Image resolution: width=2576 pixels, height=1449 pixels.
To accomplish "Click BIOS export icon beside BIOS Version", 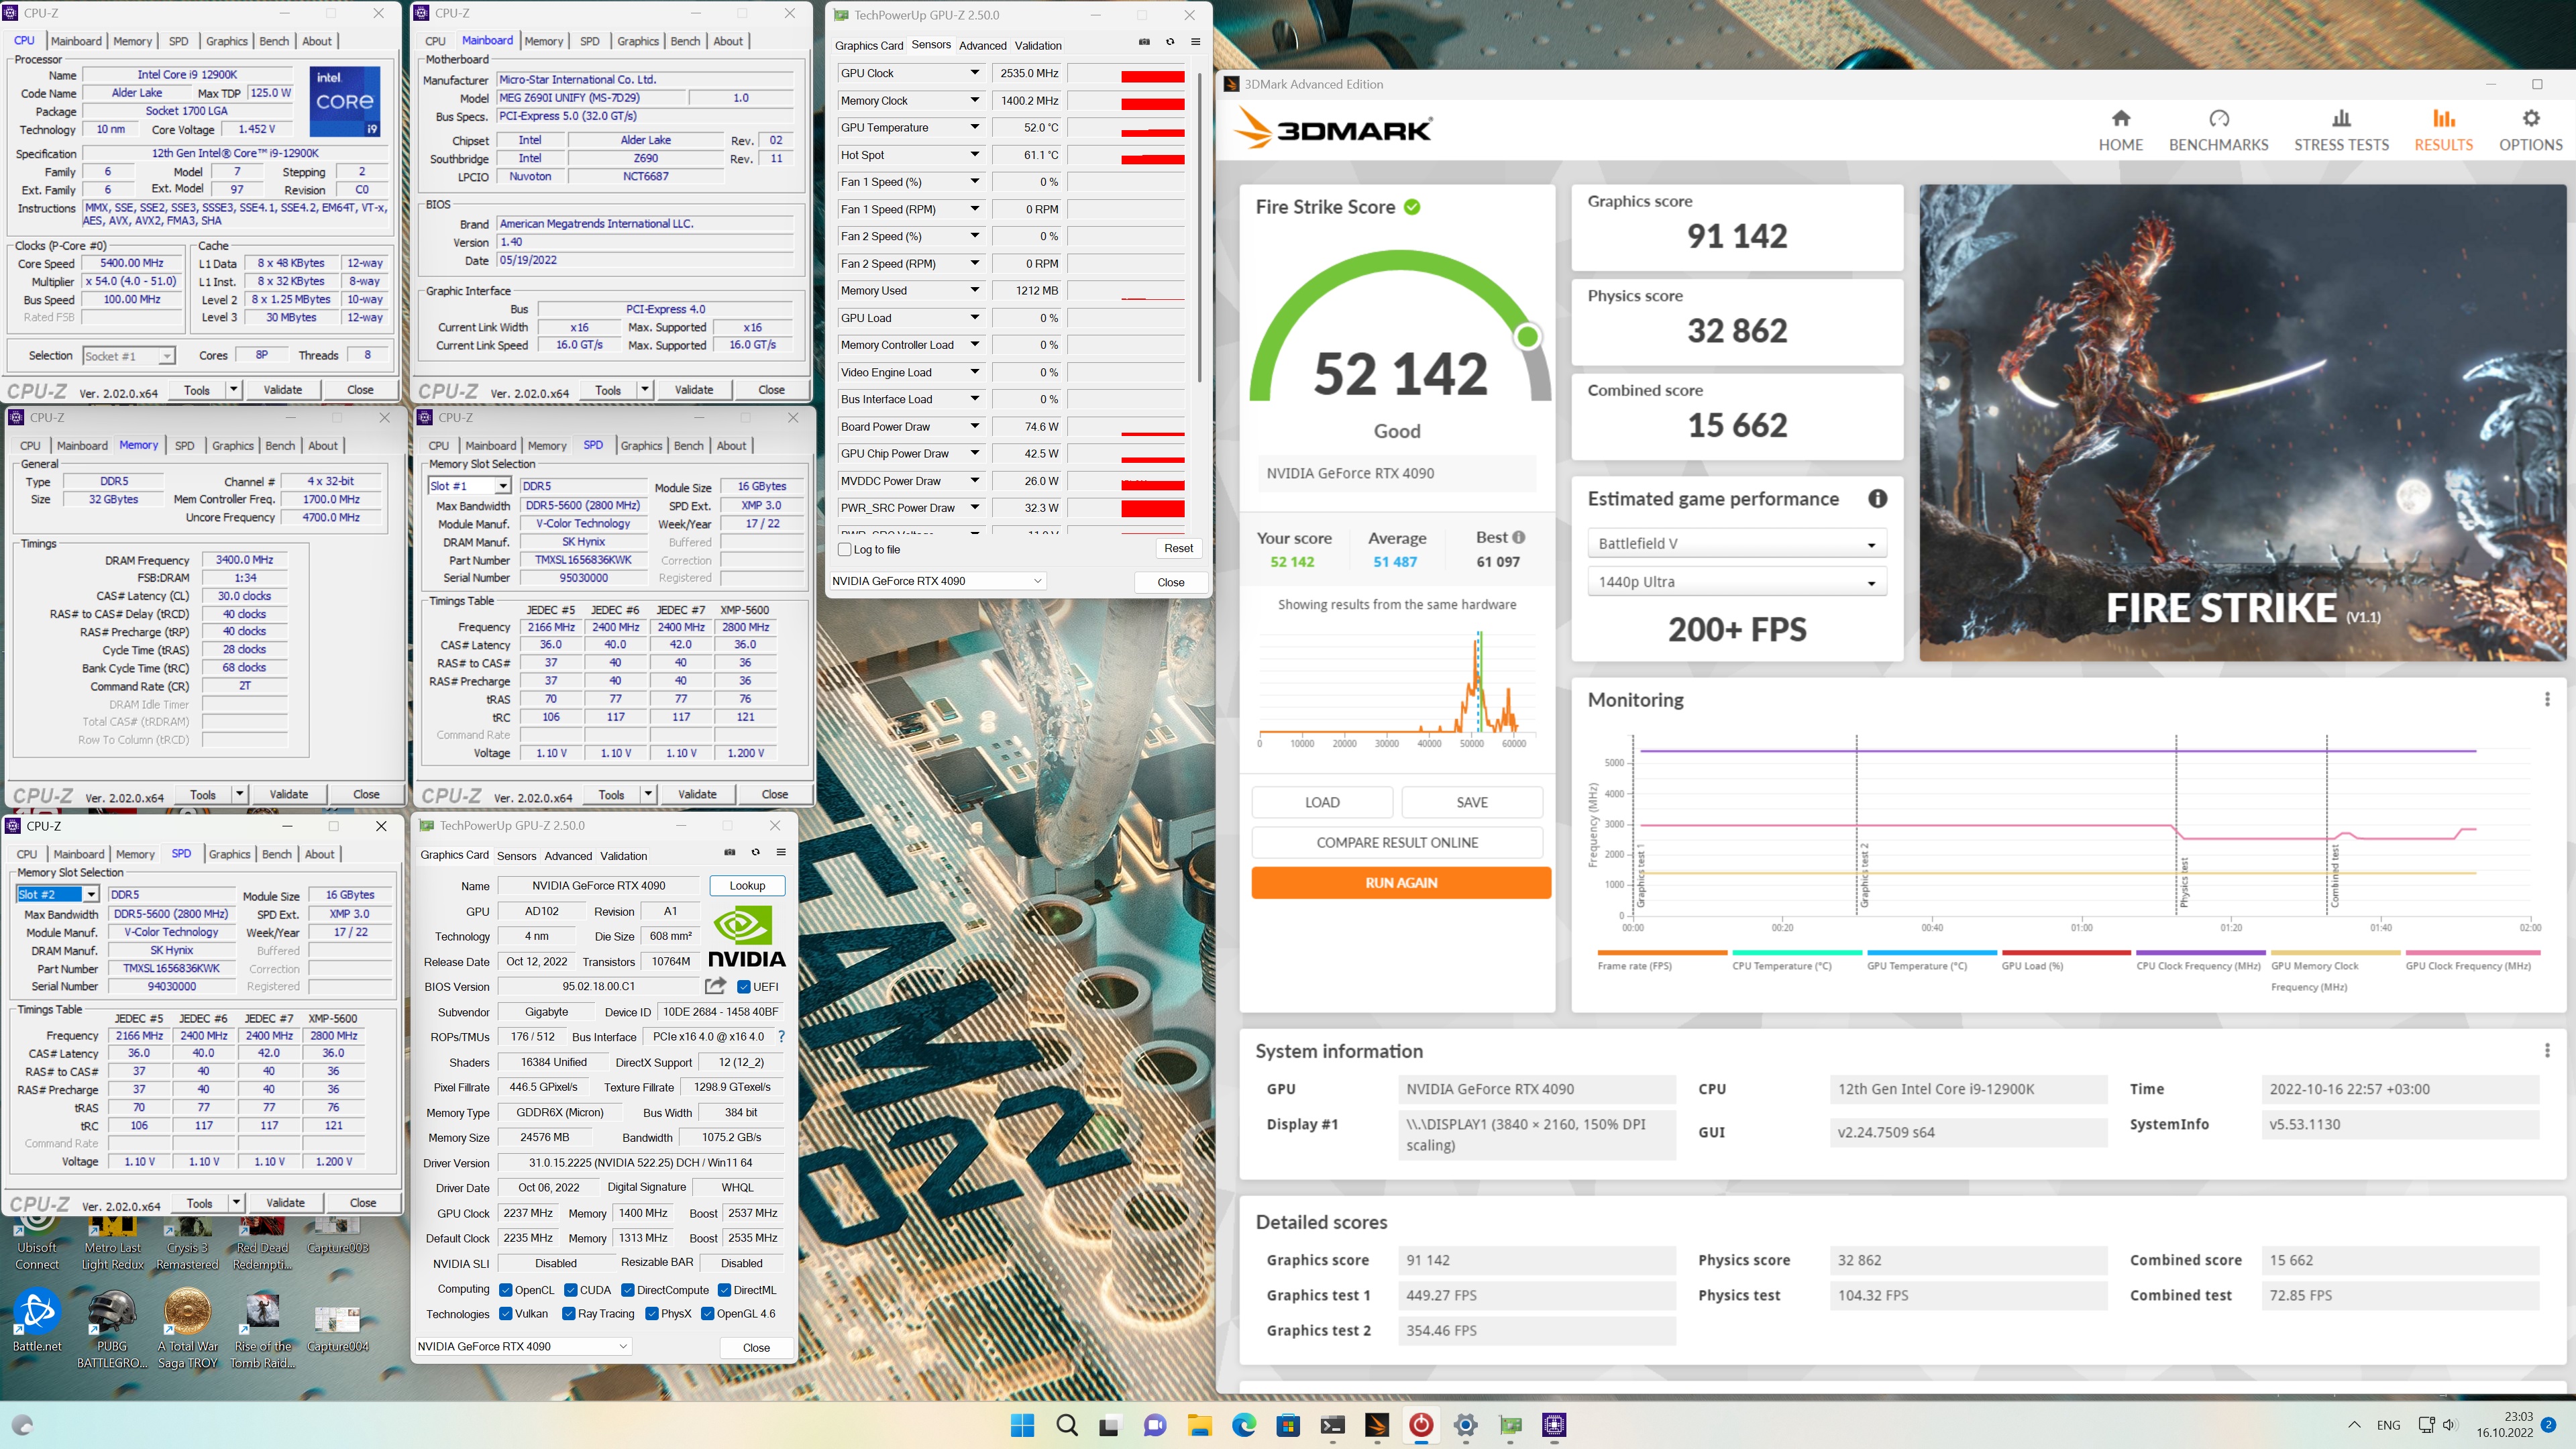I will tap(715, 986).
